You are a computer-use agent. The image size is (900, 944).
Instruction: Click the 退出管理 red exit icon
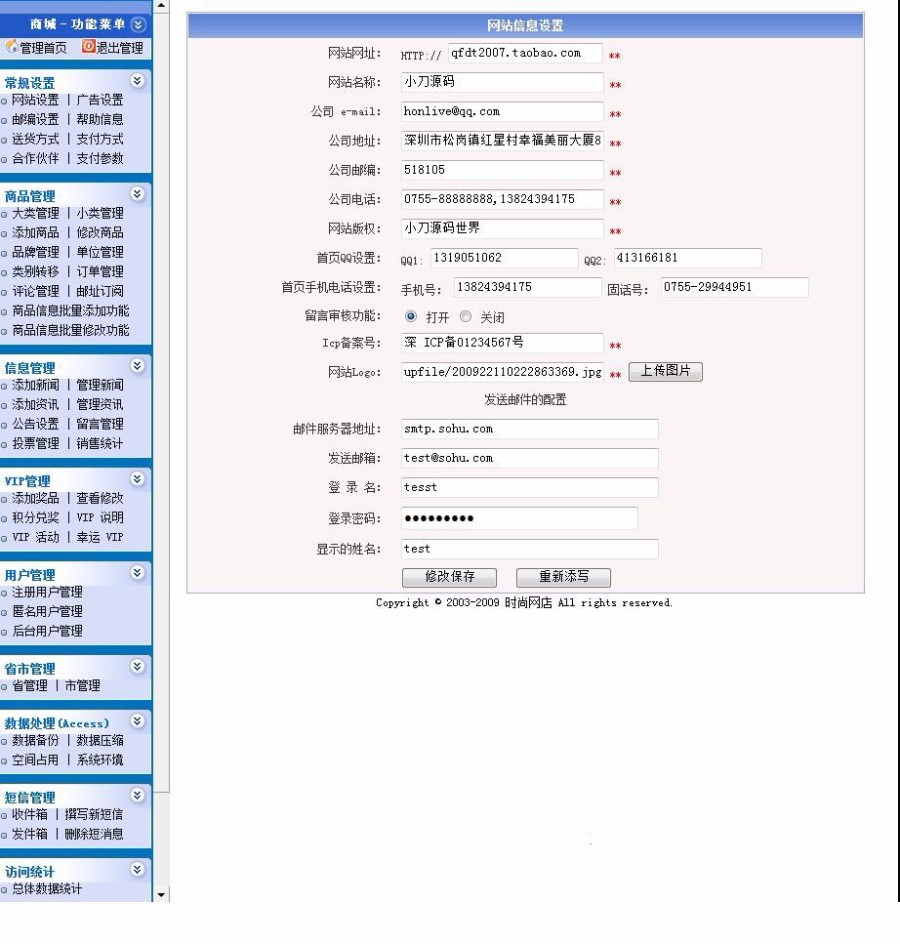[88, 46]
